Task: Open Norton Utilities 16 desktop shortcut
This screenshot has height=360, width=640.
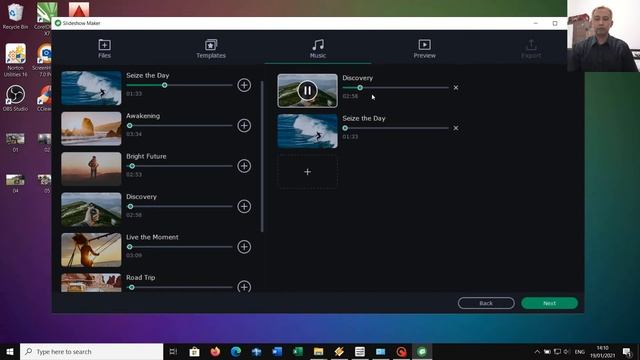Action: (16, 60)
